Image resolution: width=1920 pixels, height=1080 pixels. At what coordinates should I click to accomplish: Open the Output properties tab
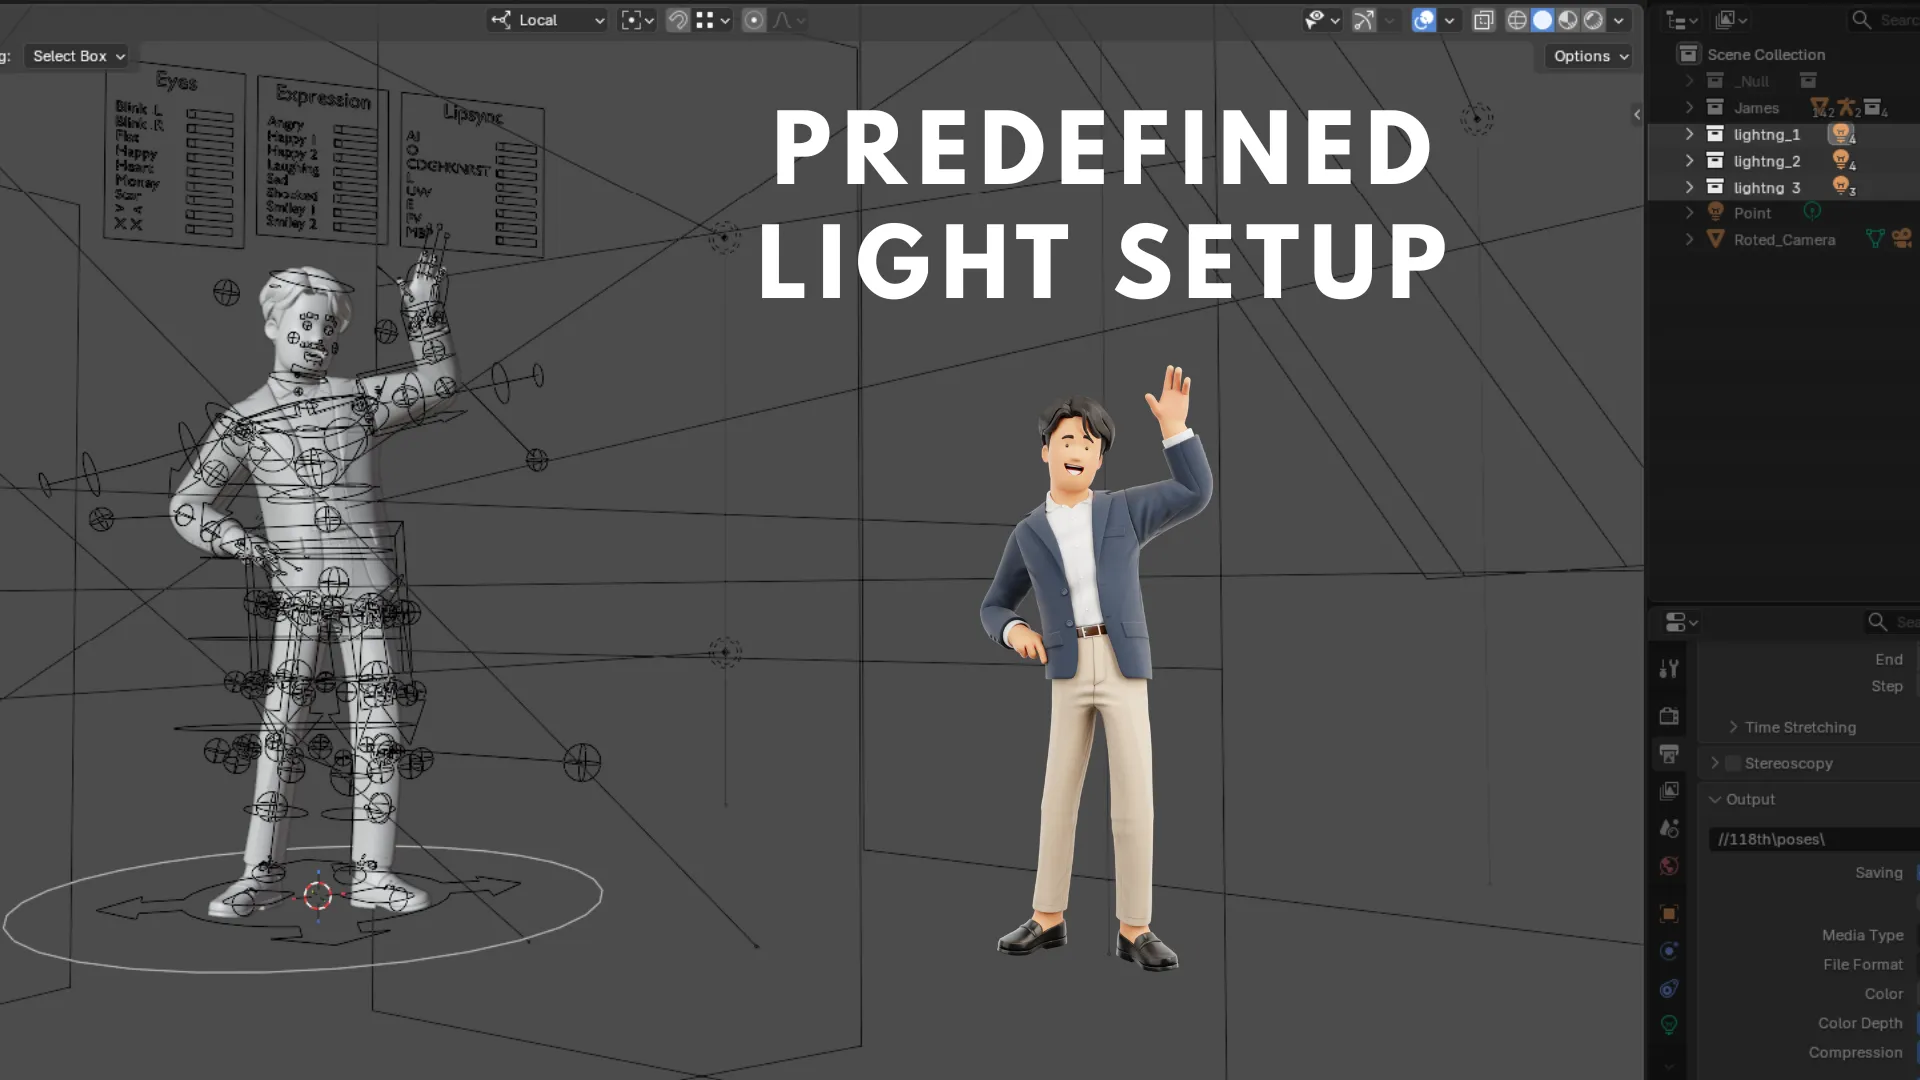tap(1669, 754)
